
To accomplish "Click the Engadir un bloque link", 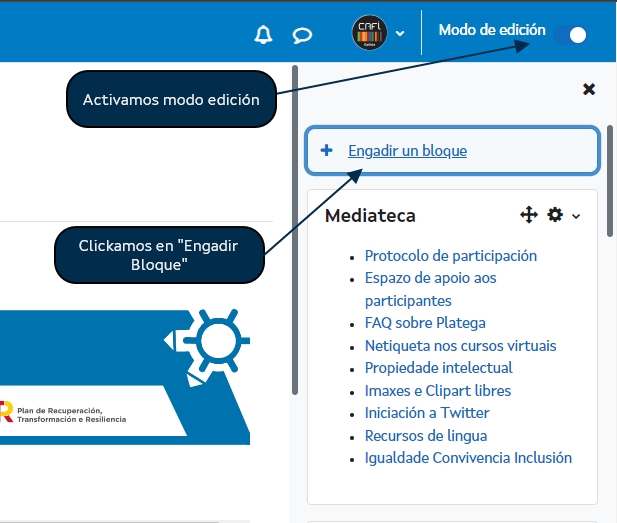I will coord(407,151).
